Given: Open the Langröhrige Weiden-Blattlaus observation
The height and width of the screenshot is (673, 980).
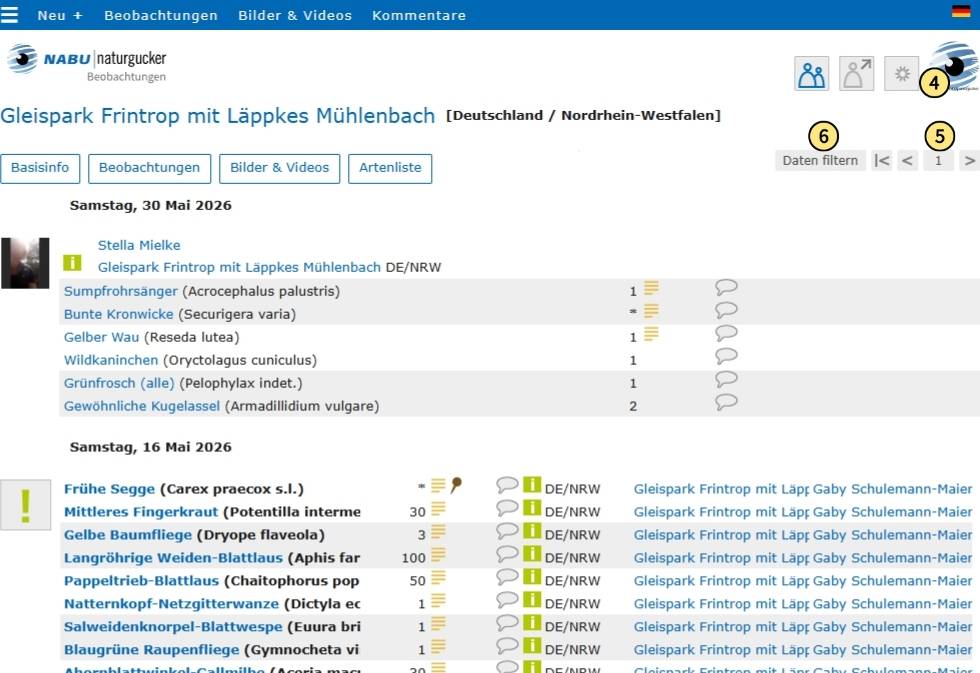Looking at the screenshot, I should (x=173, y=558).
